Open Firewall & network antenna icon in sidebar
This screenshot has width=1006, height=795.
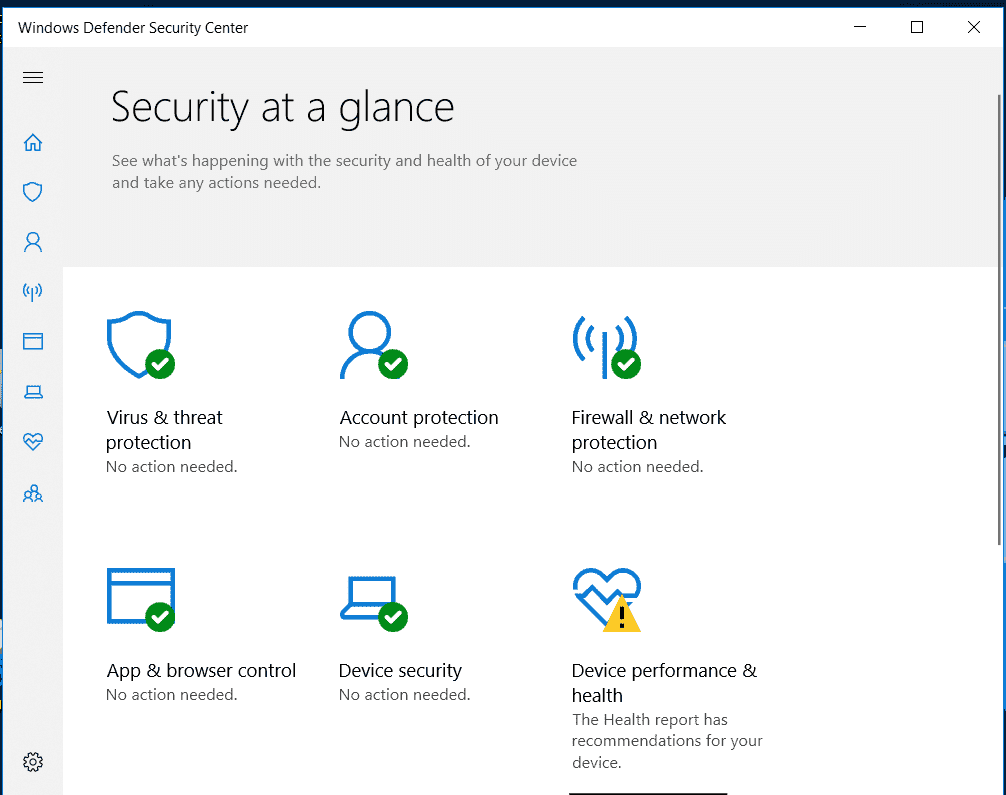click(x=33, y=292)
